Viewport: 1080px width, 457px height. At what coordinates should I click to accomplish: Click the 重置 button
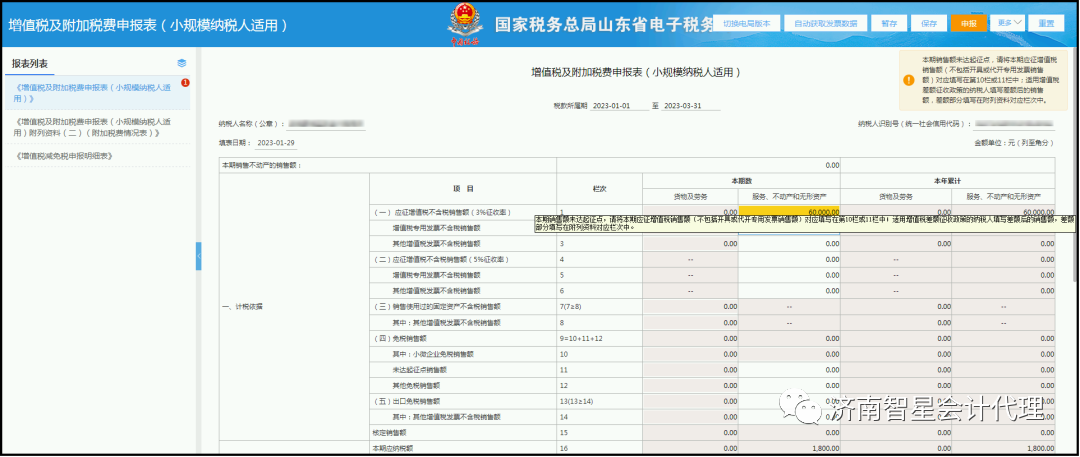point(1046,23)
